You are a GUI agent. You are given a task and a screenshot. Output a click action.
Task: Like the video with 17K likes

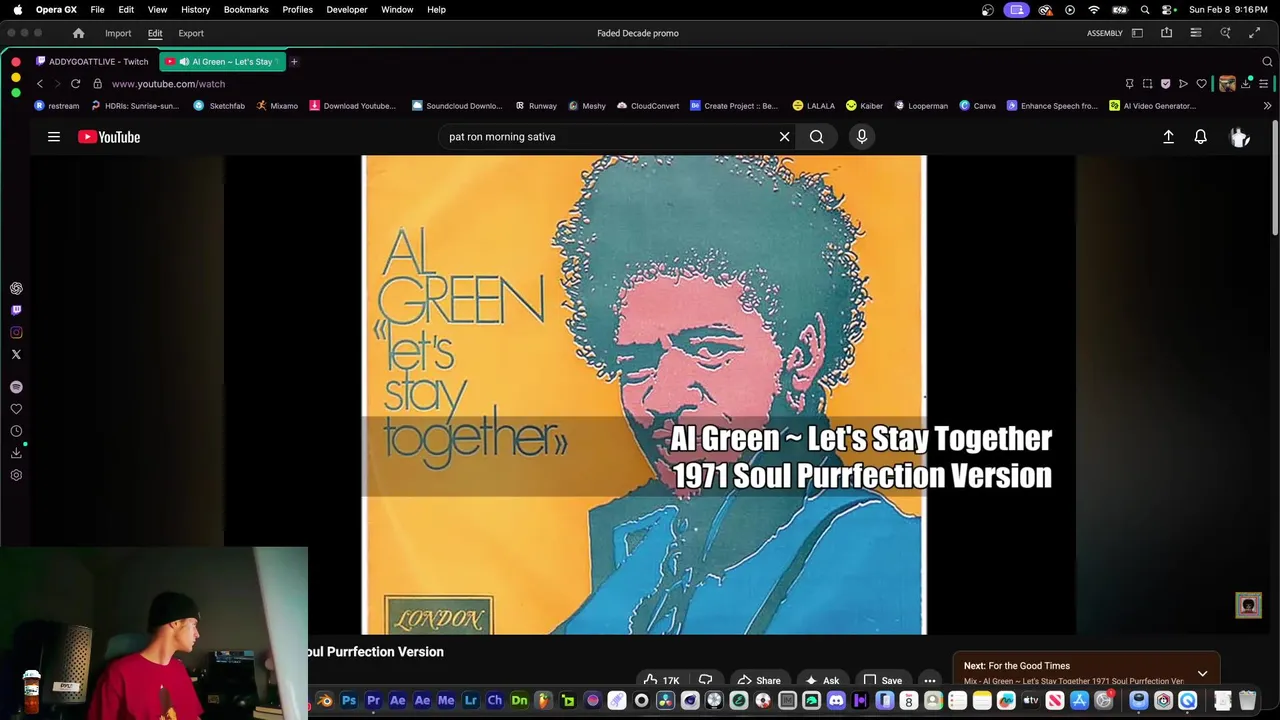tap(662, 680)
